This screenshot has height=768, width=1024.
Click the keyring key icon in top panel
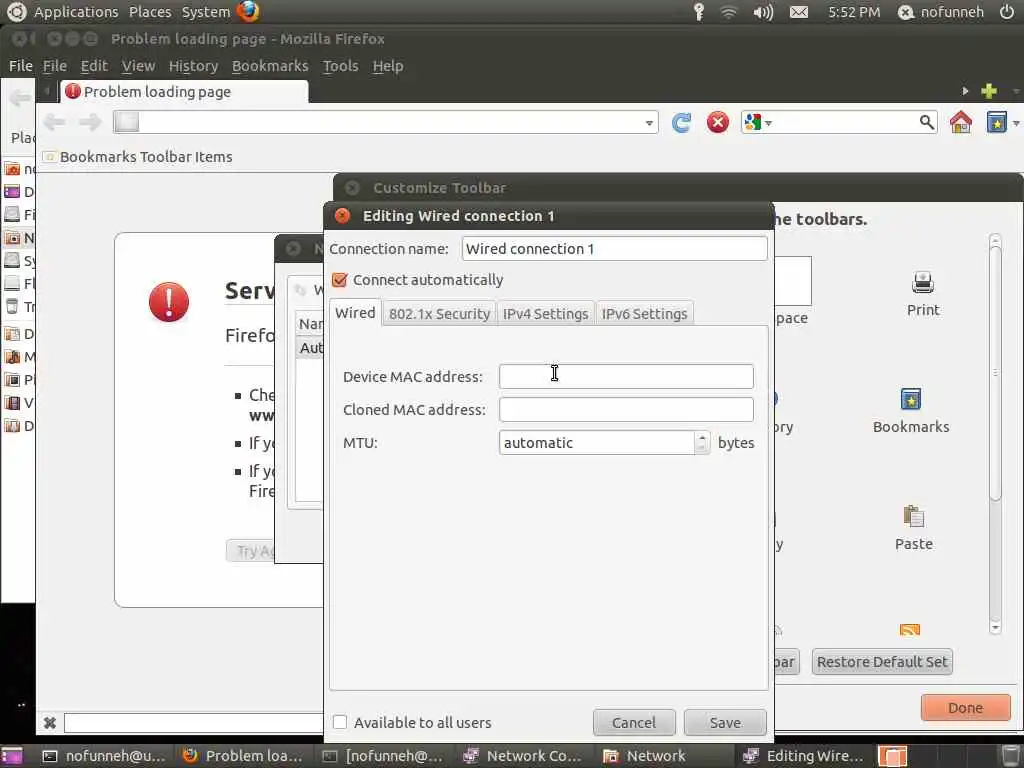(698, 12)
